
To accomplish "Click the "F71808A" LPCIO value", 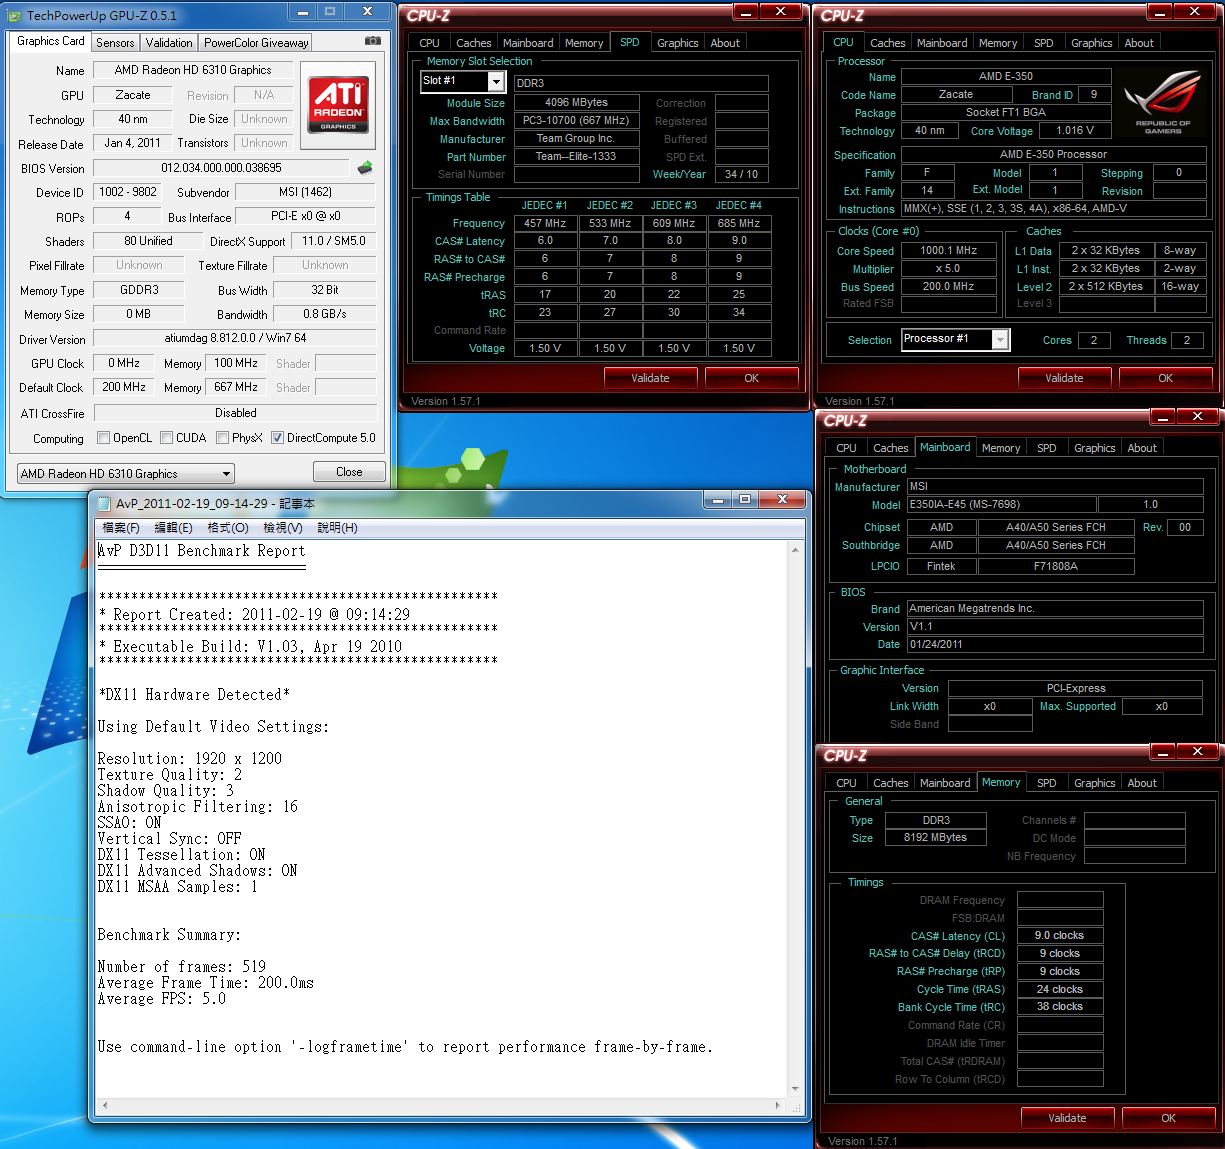I will 1056,566.
